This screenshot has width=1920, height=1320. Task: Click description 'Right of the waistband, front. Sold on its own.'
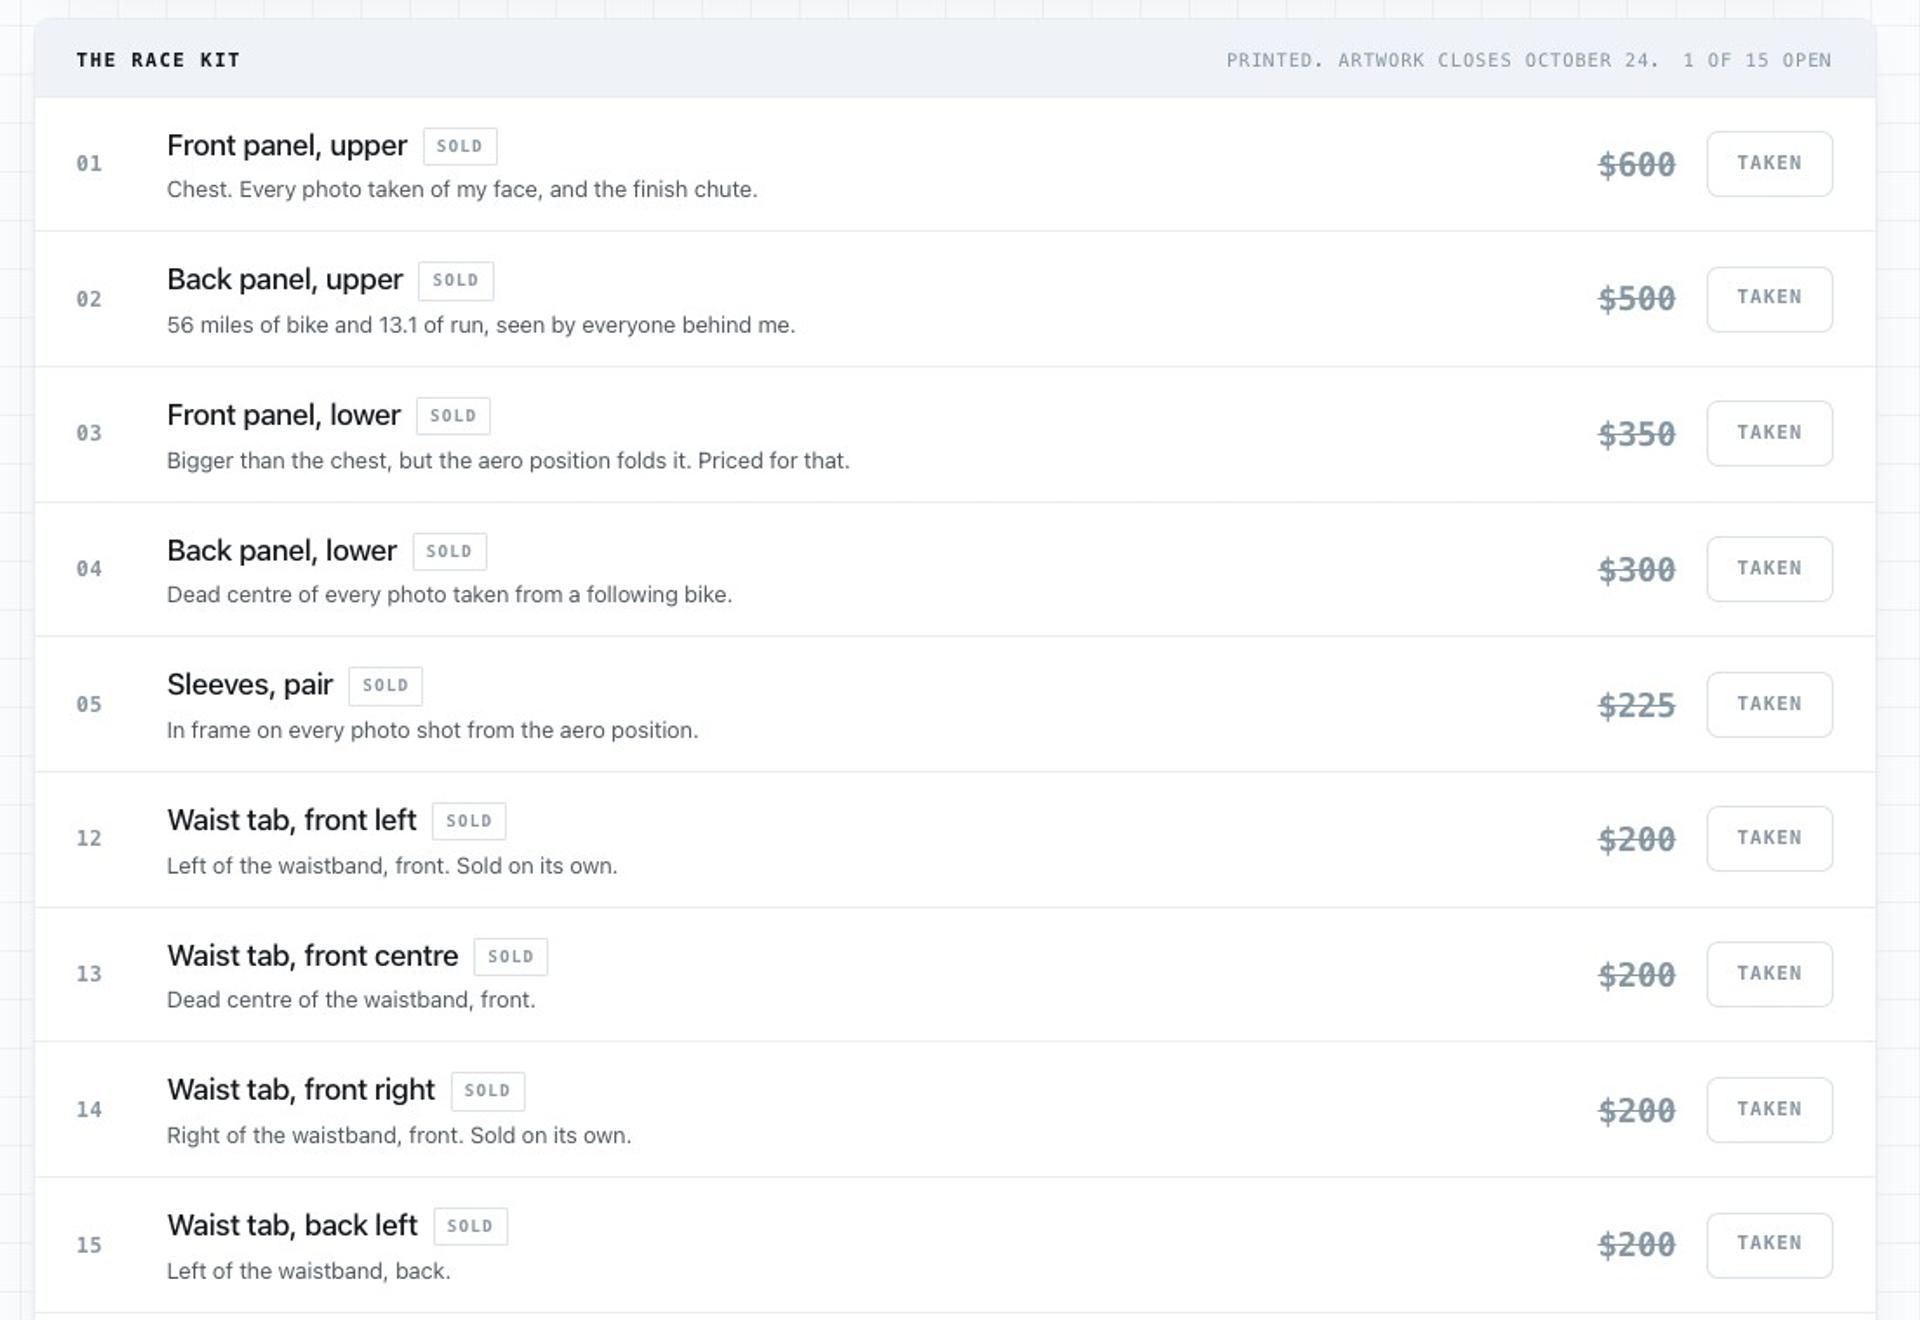[x=399, y=1136]
